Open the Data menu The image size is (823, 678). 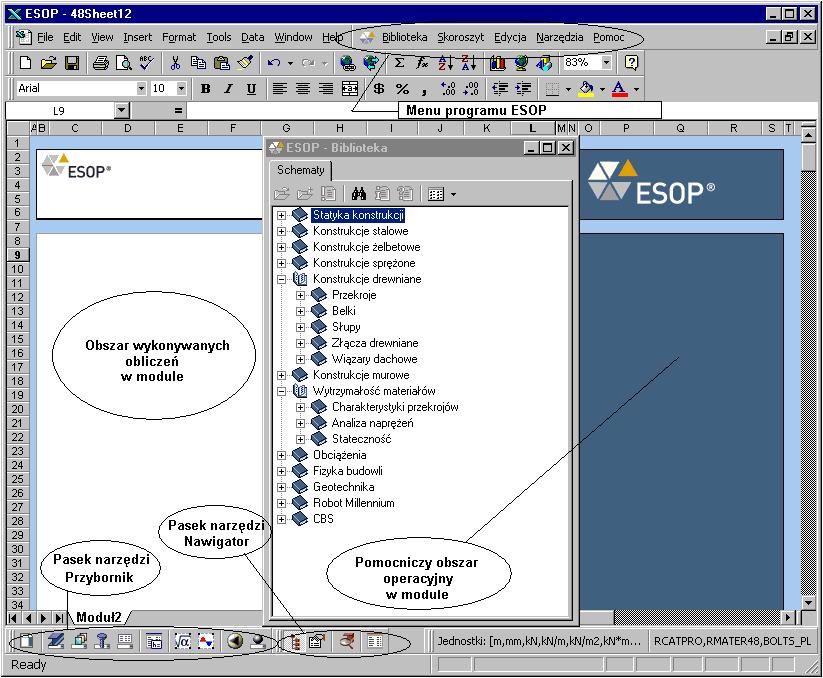(252, 37)
